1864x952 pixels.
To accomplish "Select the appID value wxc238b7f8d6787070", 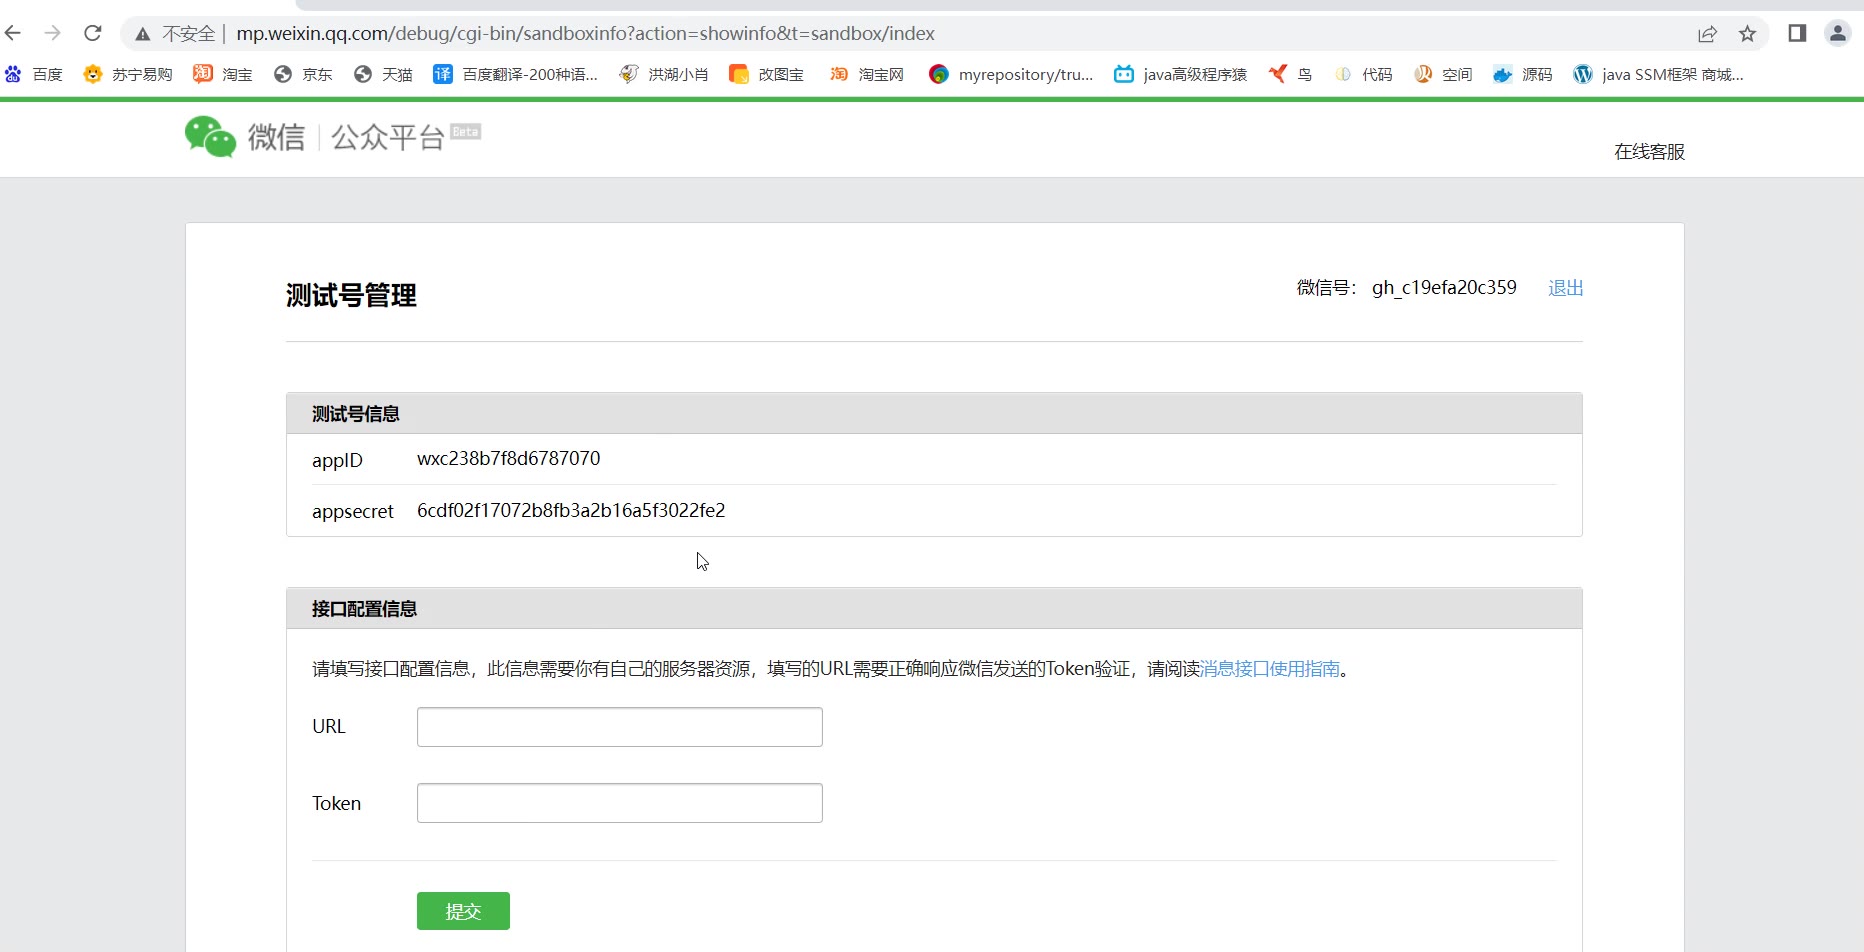I will coord(508,458).
